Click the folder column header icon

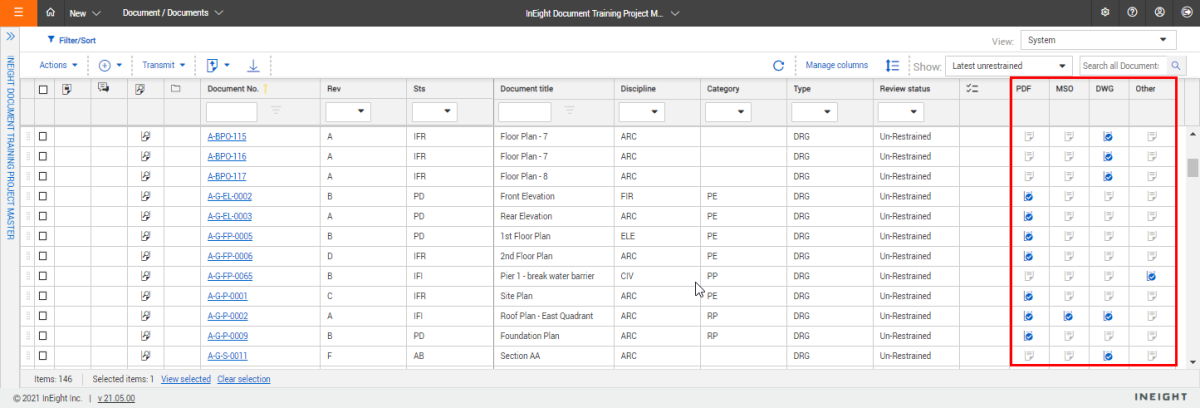175,89
